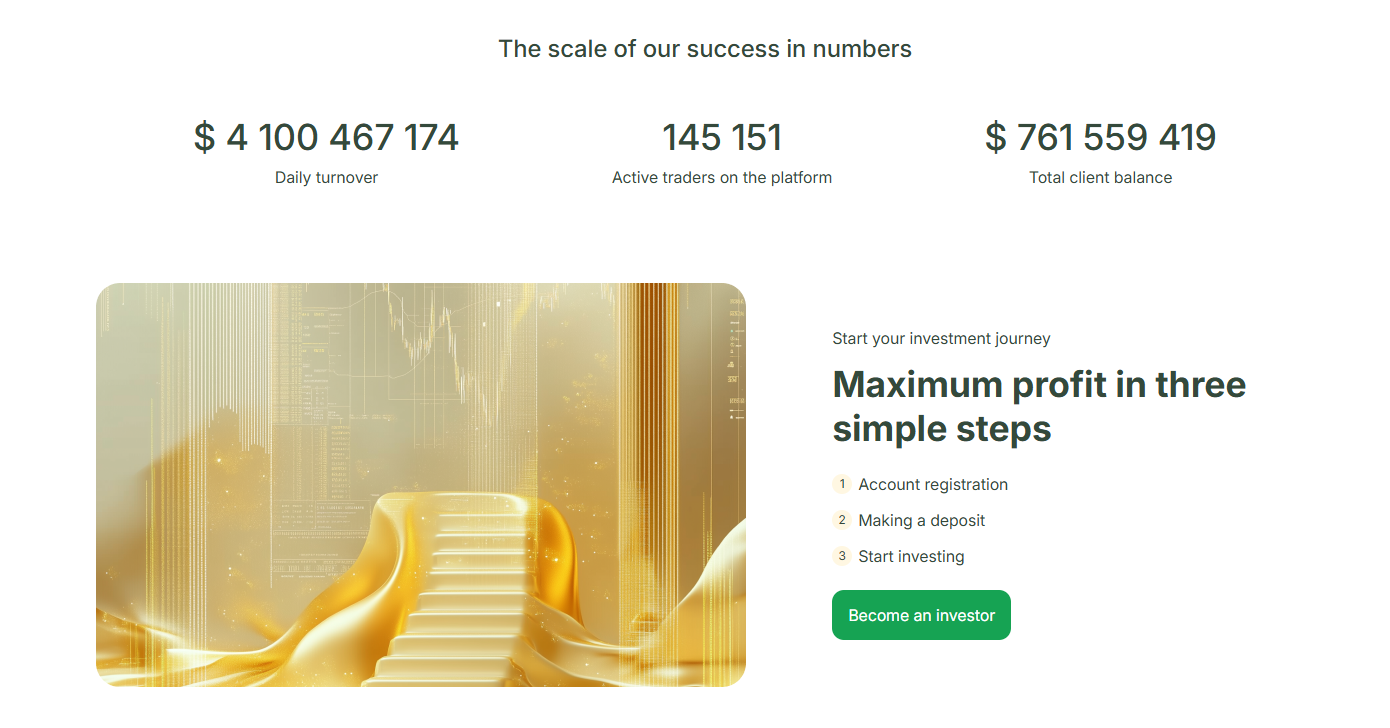Click the Total client balance label
This screenshot has width=1390, height=728.
pyautogui.click(x=1100, y=178)
